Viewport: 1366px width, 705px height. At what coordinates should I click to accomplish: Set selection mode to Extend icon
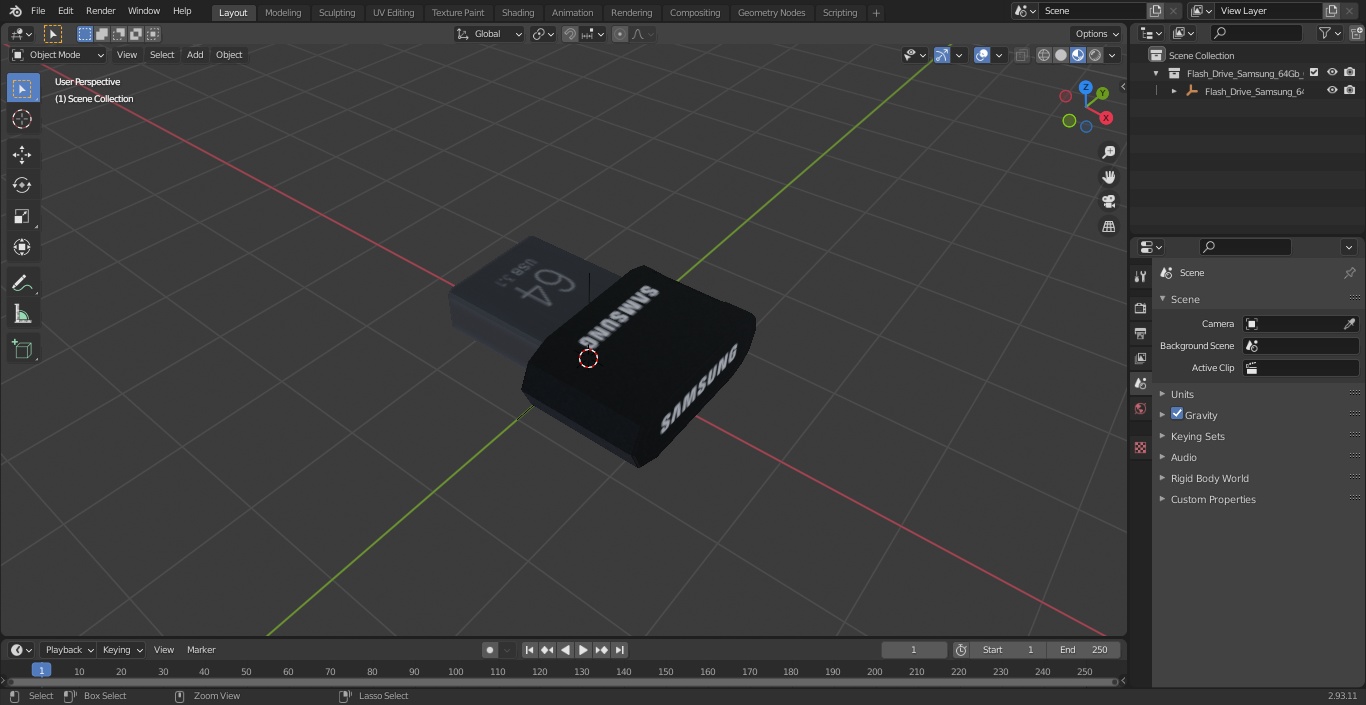tap(102, 34)
